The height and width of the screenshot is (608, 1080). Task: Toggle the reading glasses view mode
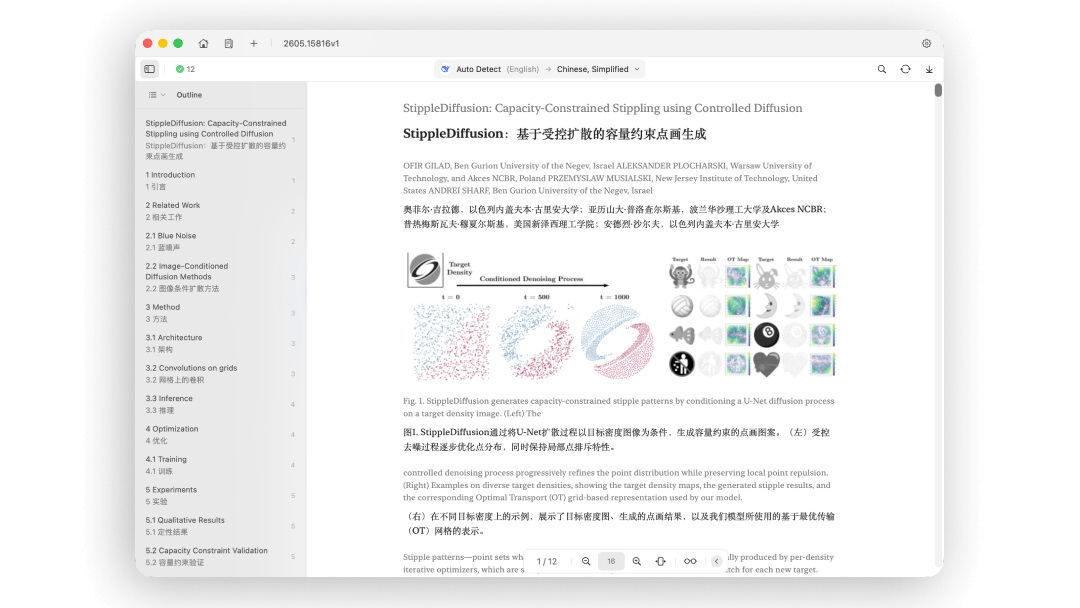pyautogui.click(x=689, y=561)
